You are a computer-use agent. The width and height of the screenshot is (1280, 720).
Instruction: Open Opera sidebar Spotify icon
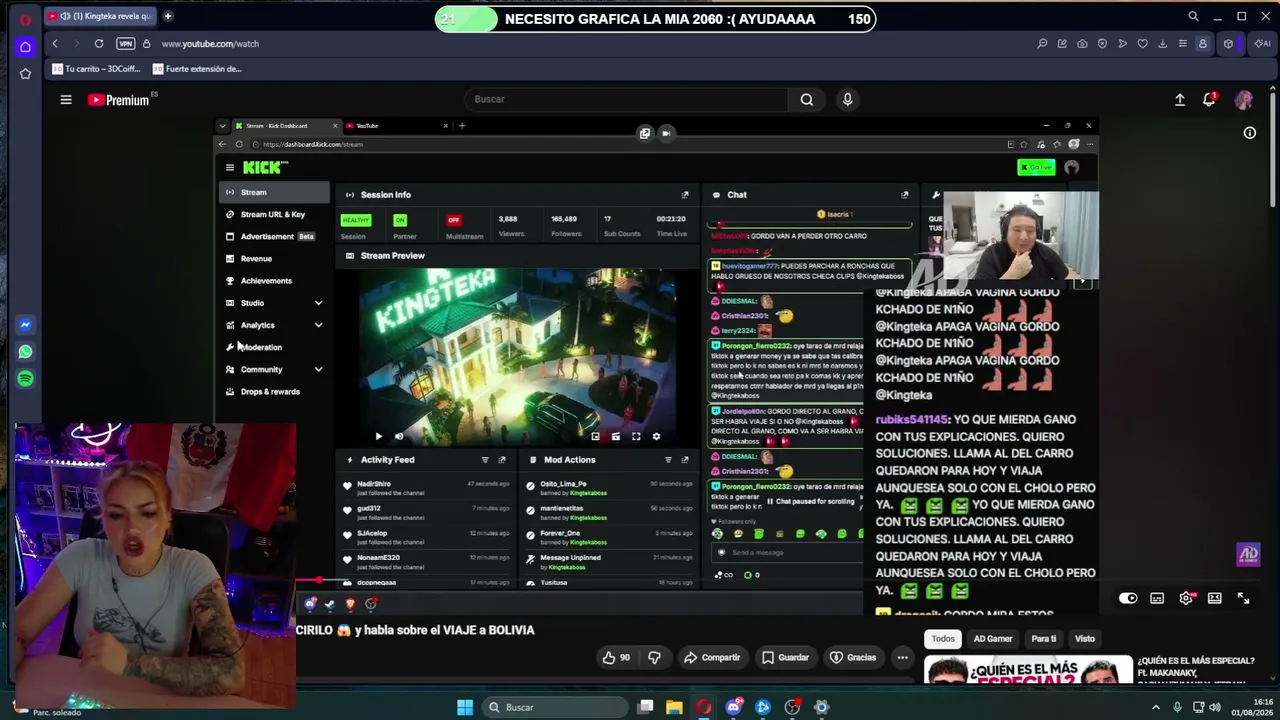(x=25, y=379)
